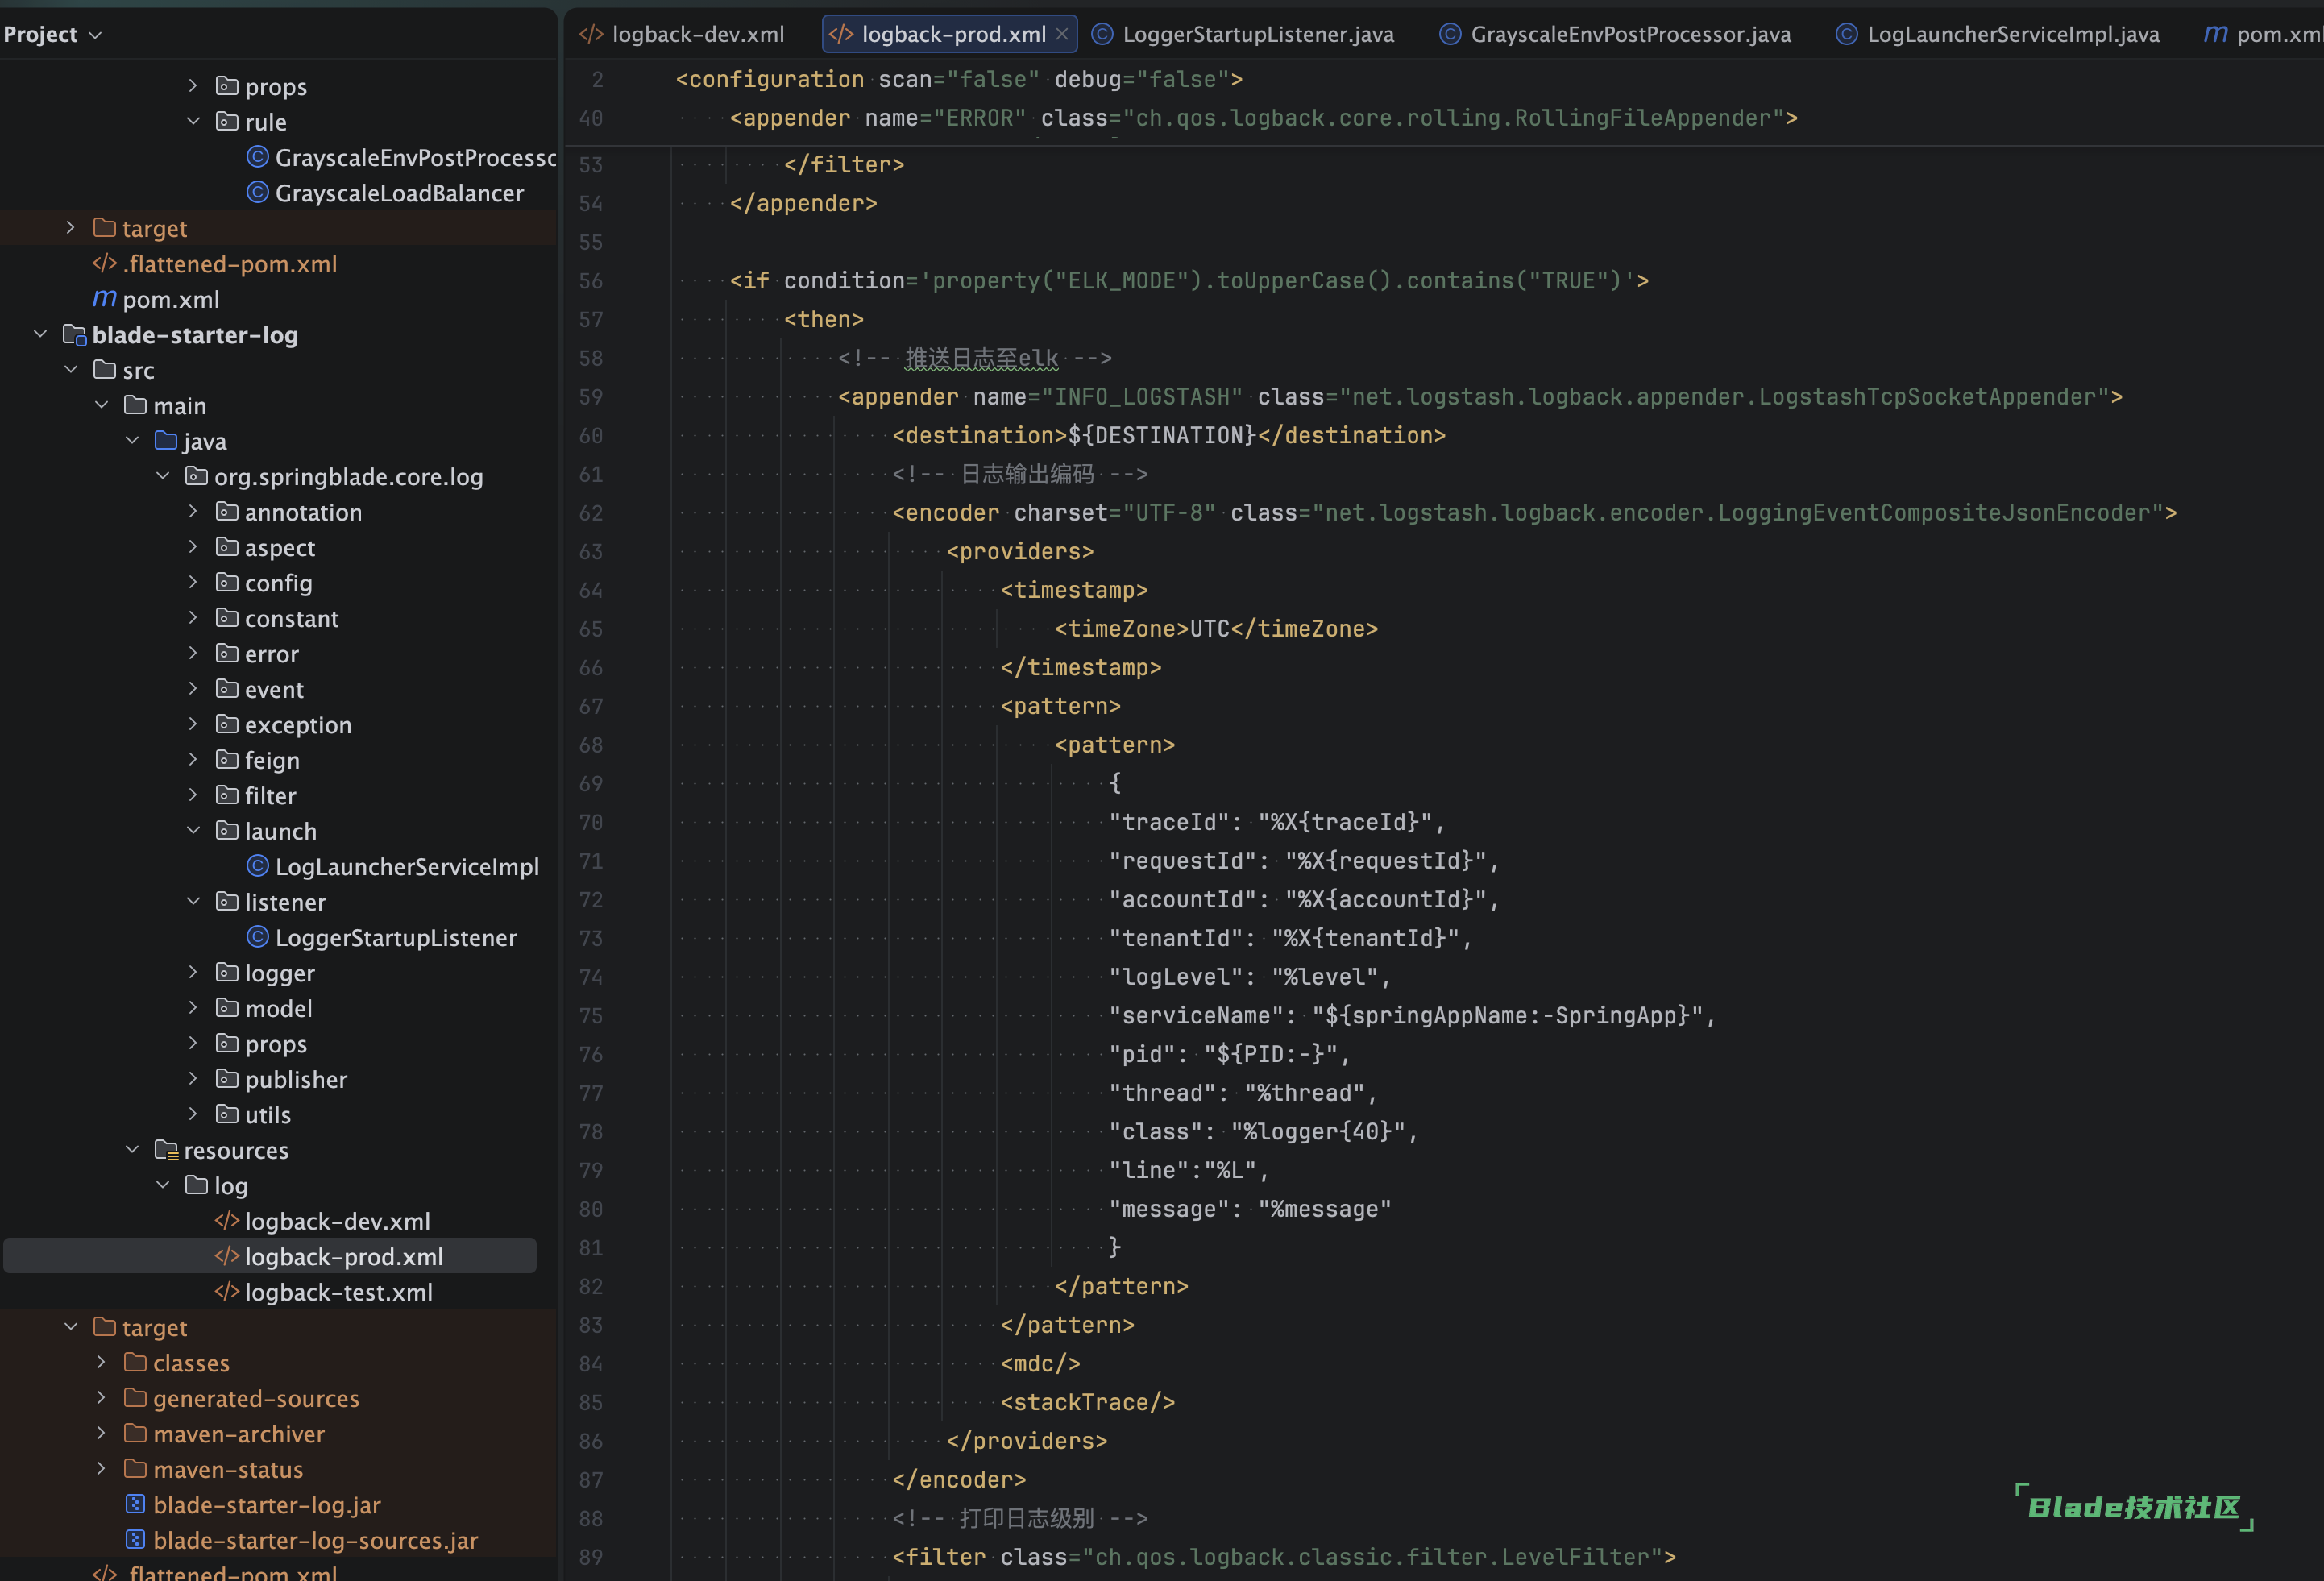Select LogLauncherServiceImpl in the project tree

(406, 867)
